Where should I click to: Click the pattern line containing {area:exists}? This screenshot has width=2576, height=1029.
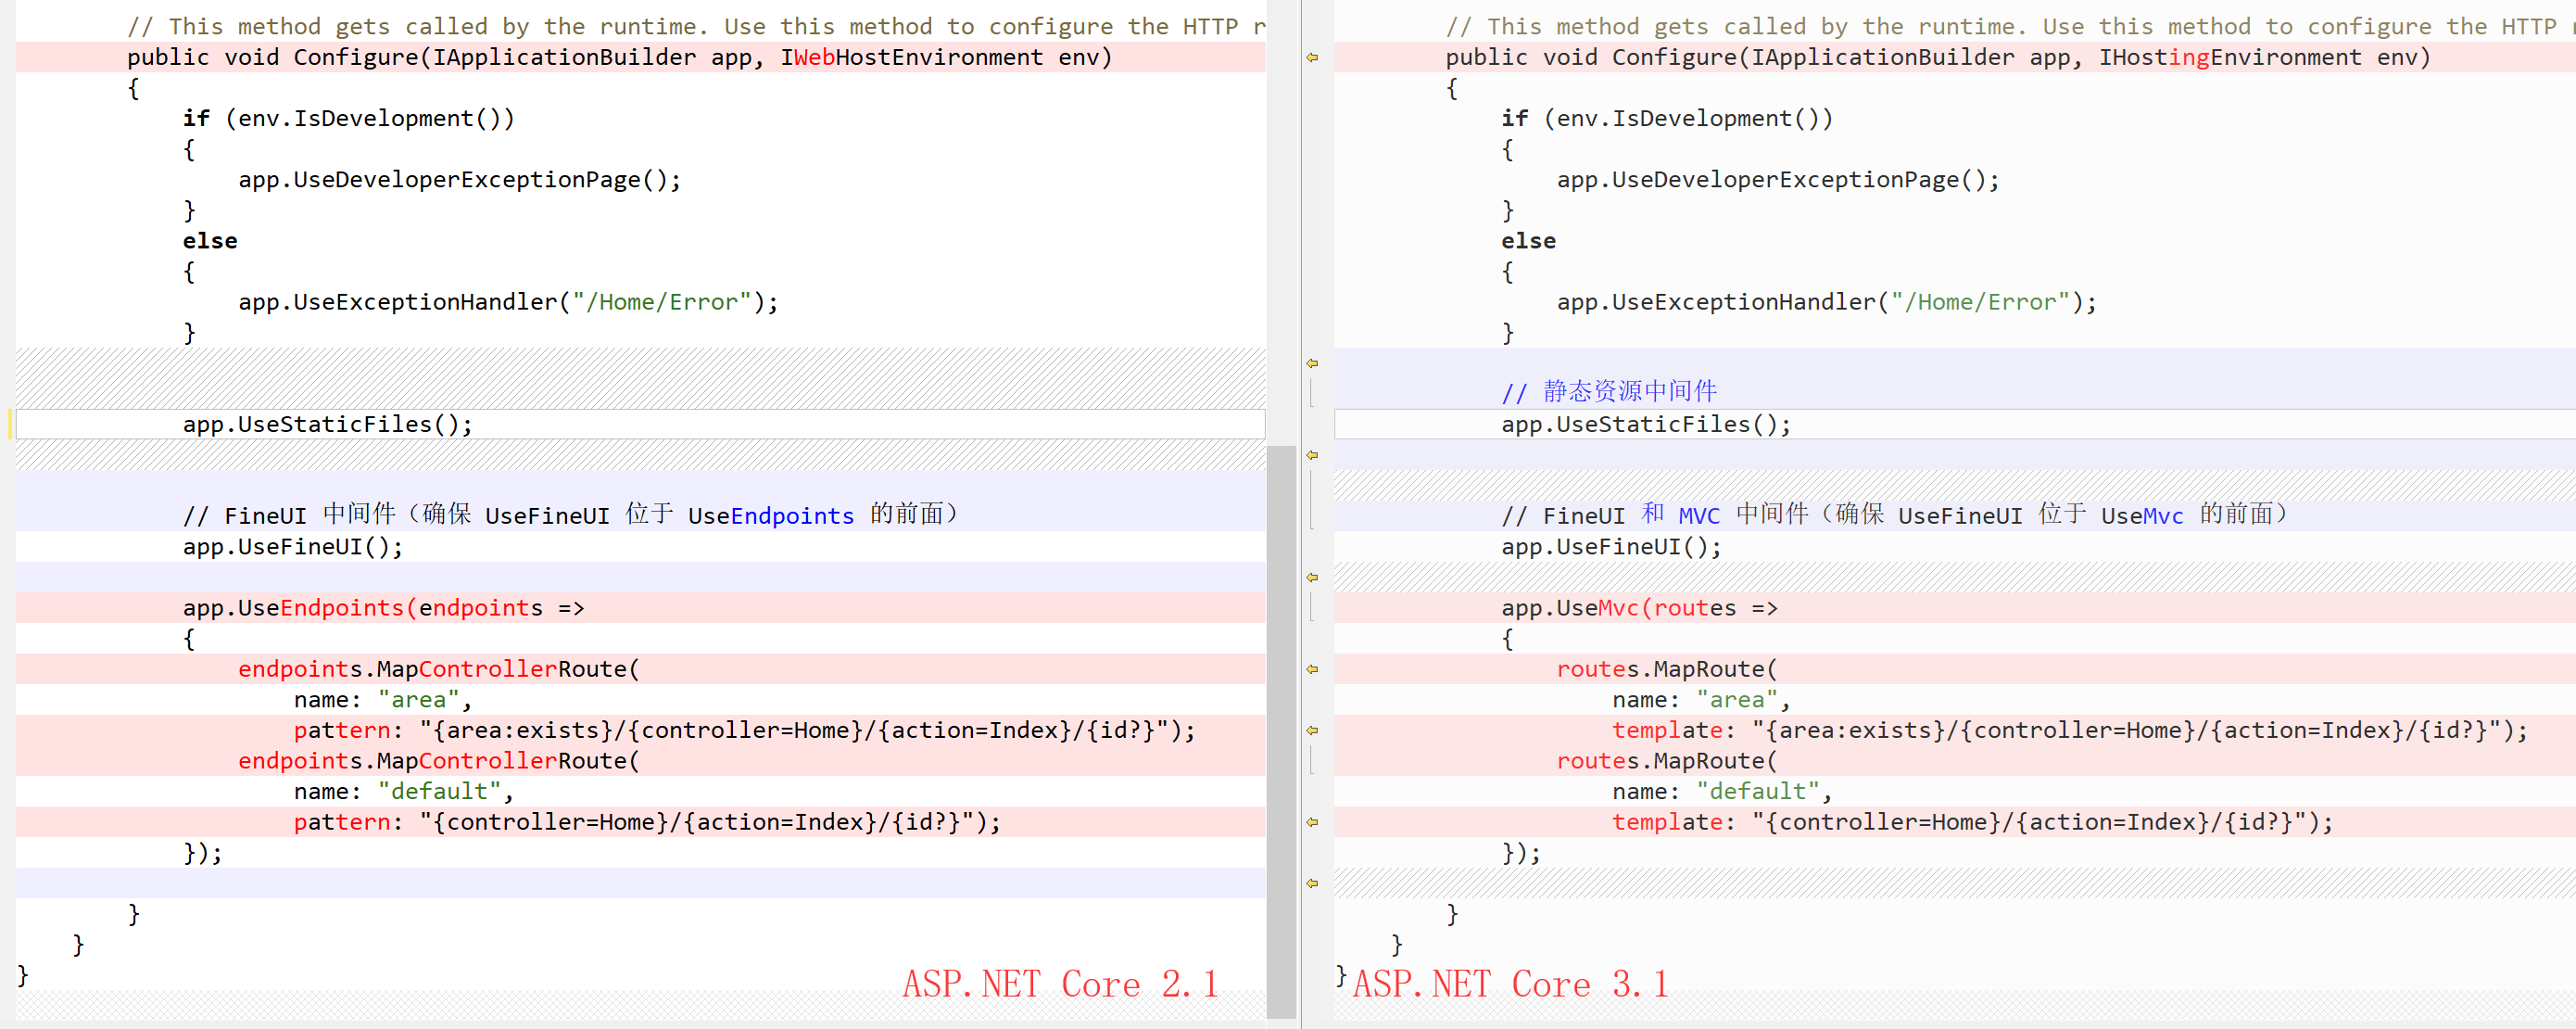[x=744, y=731]
